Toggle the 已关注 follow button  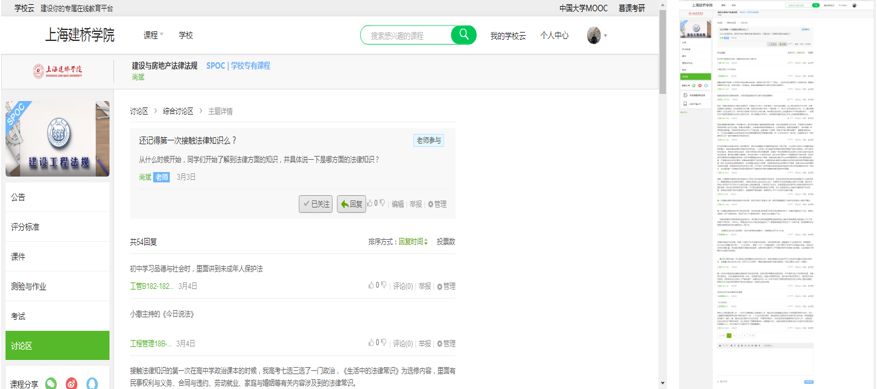click(x=315, y=204)
